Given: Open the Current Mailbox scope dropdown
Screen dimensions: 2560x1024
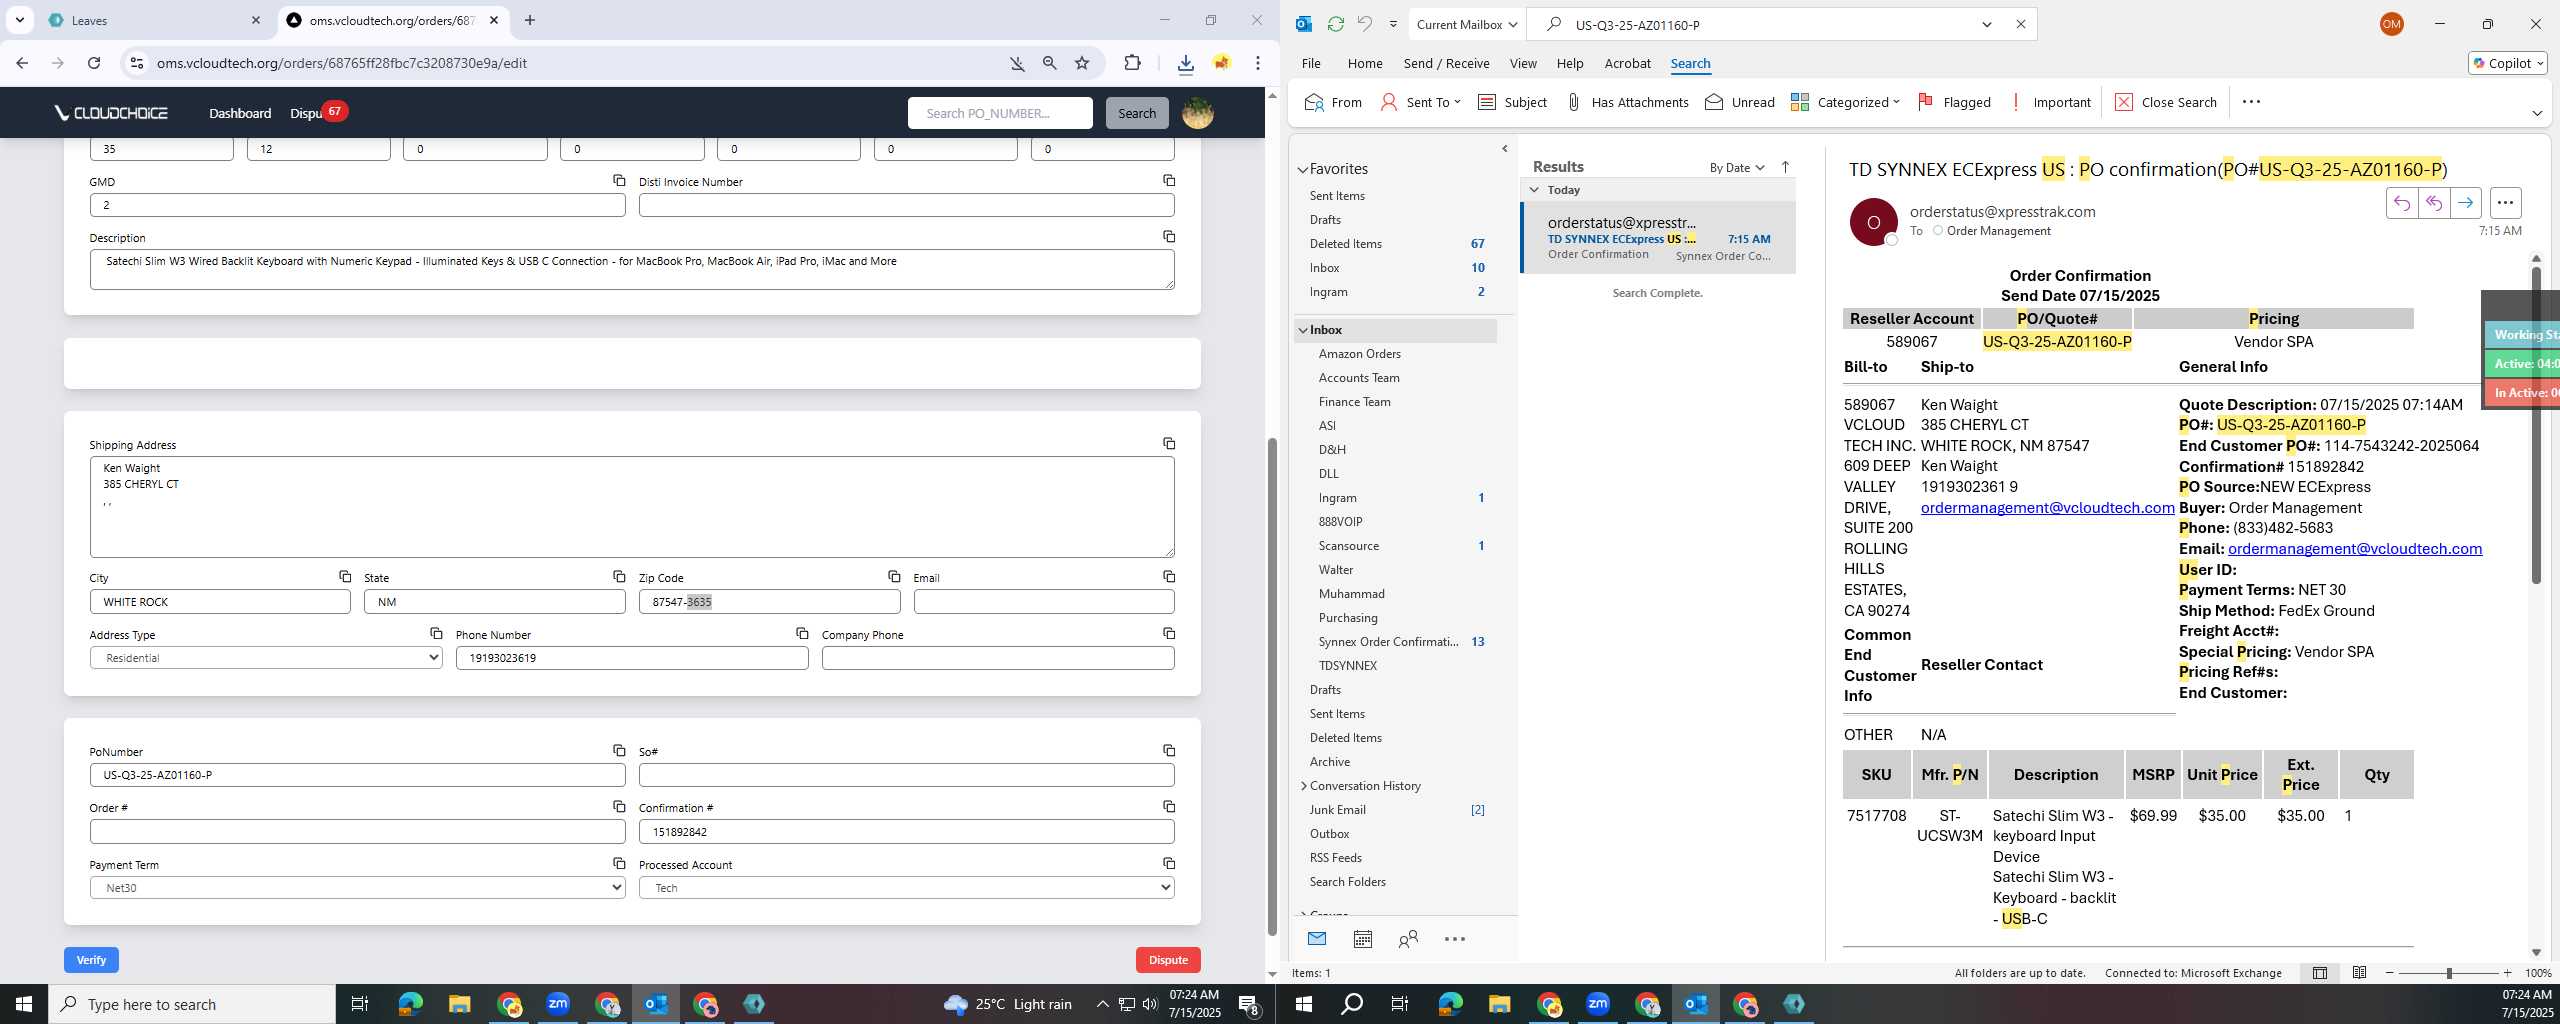Looking at the screenshot, I should pyautogui.click(x=1466, y=24).
